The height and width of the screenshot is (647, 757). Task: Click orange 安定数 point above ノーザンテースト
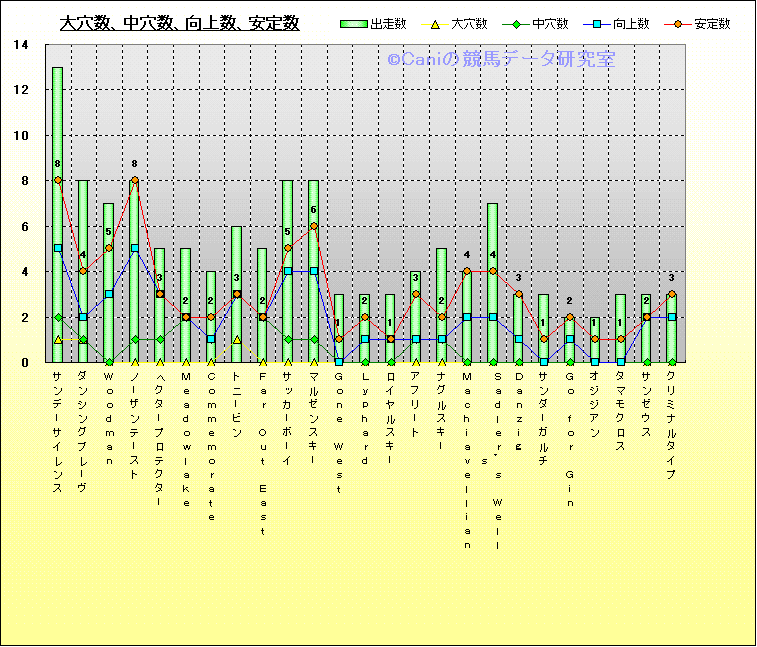[134, 181]
